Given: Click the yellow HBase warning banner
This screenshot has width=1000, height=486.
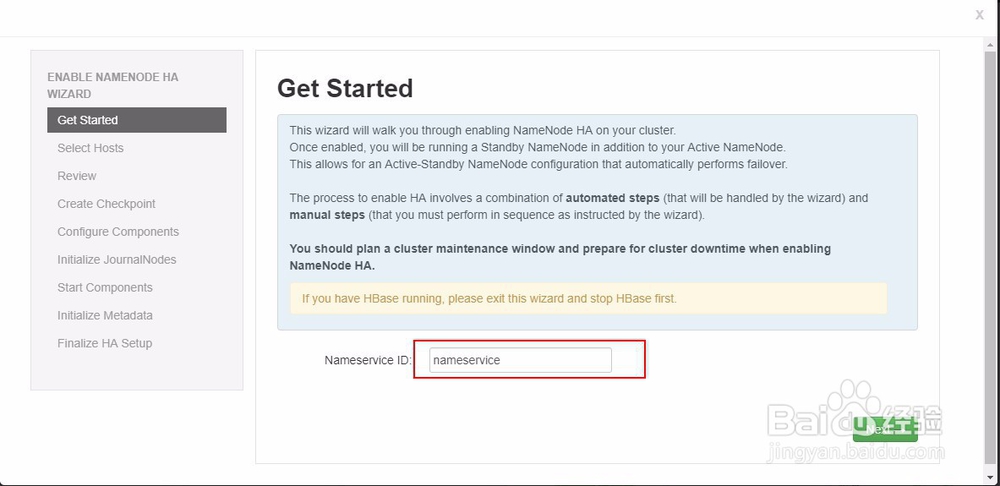Looking at the screenshot, I should pos(588,298).
